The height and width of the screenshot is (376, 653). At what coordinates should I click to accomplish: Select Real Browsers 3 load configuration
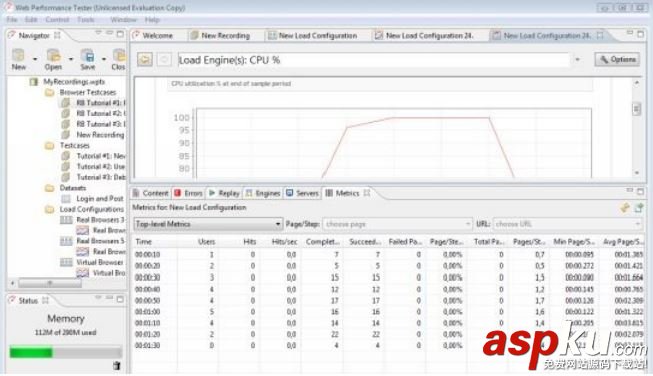pos(100,220)
